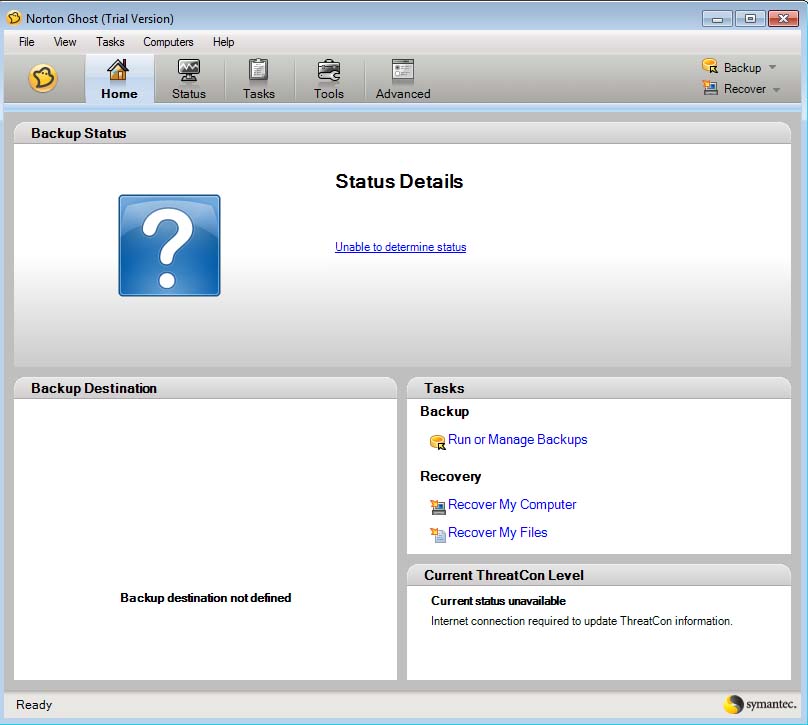Click the Backup icon at top right

(710, 66)
